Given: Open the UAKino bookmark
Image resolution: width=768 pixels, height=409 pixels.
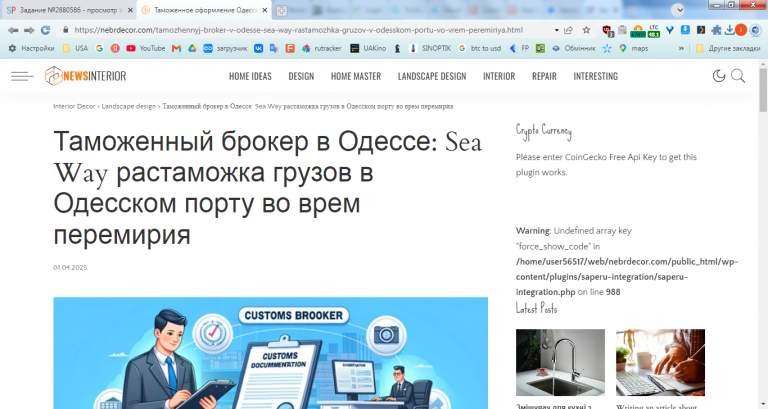Looking at the screenshot, I should tap(368, 48).
